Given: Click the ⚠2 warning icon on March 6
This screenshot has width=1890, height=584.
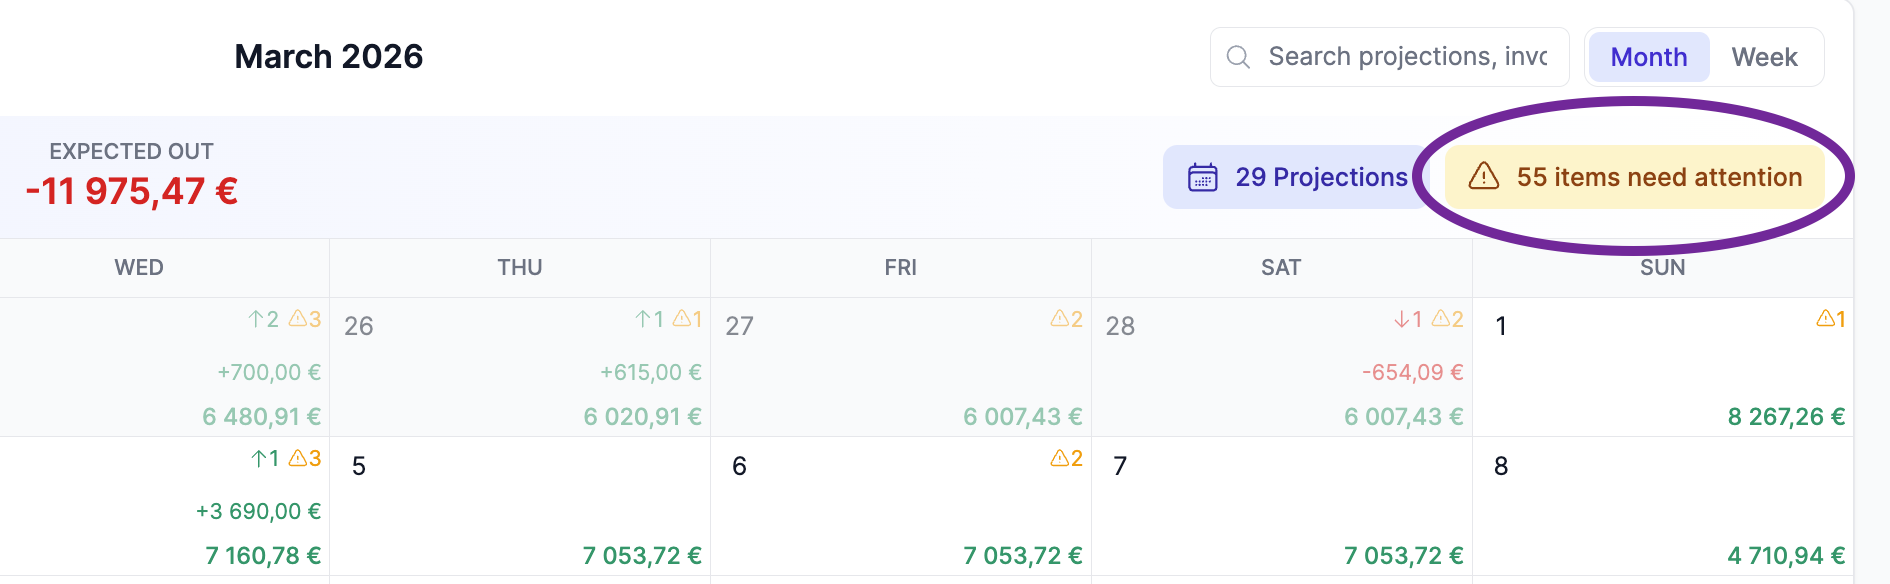Looking at the screenshot, I should (x=1063, y=459).
